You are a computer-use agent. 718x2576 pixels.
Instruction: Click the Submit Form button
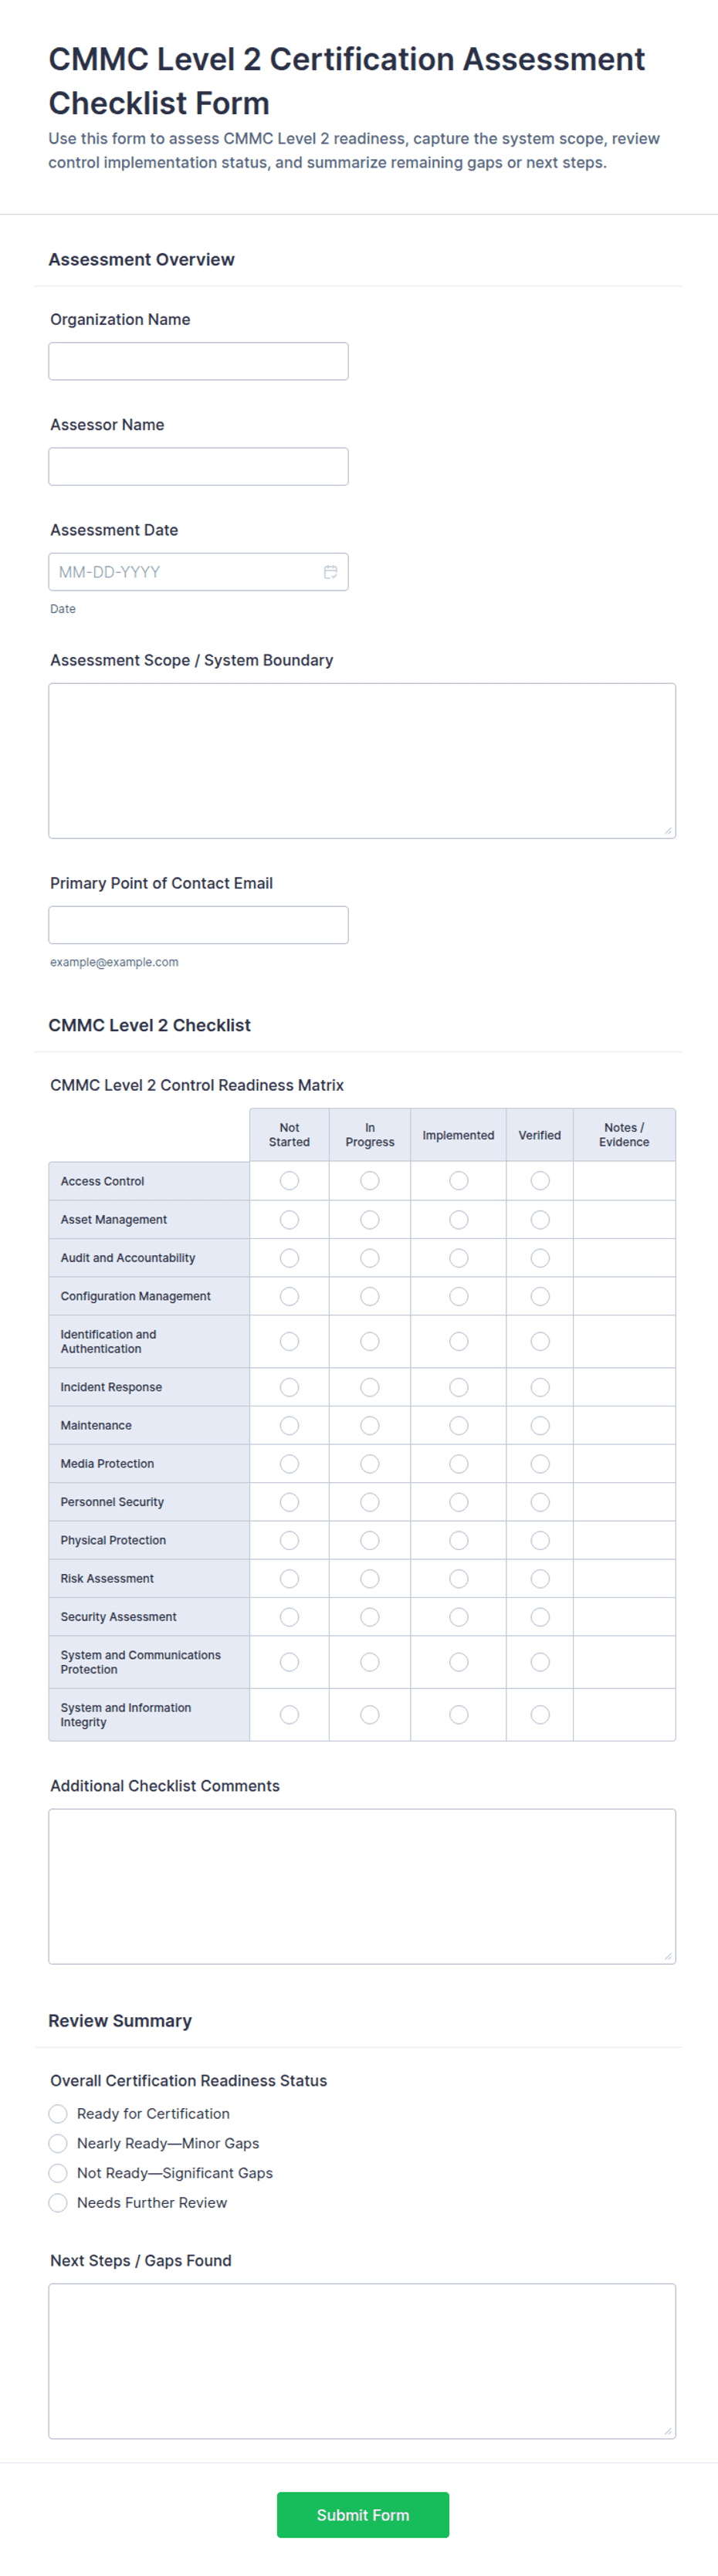(363, 2515)
